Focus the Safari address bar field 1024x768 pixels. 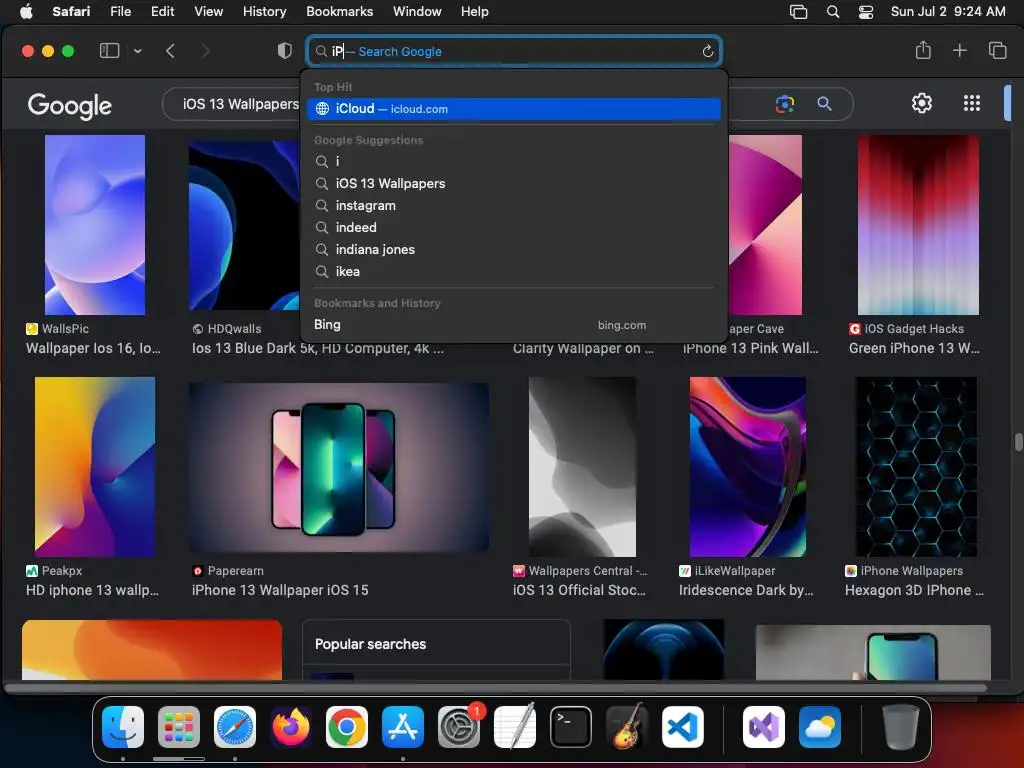pos(514,52)
